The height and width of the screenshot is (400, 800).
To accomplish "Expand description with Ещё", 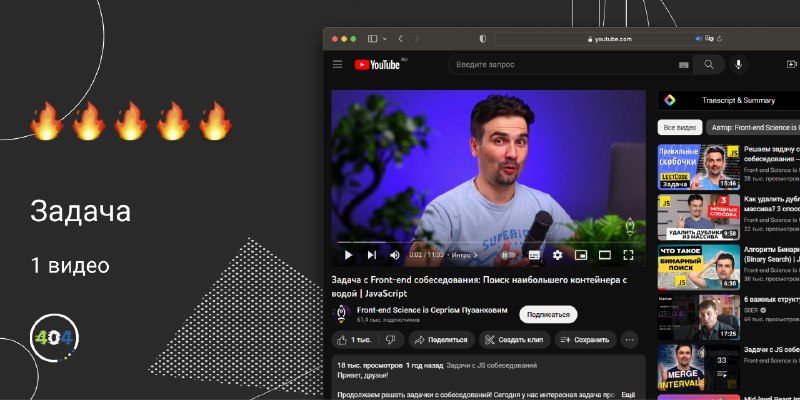I will 628,394.
